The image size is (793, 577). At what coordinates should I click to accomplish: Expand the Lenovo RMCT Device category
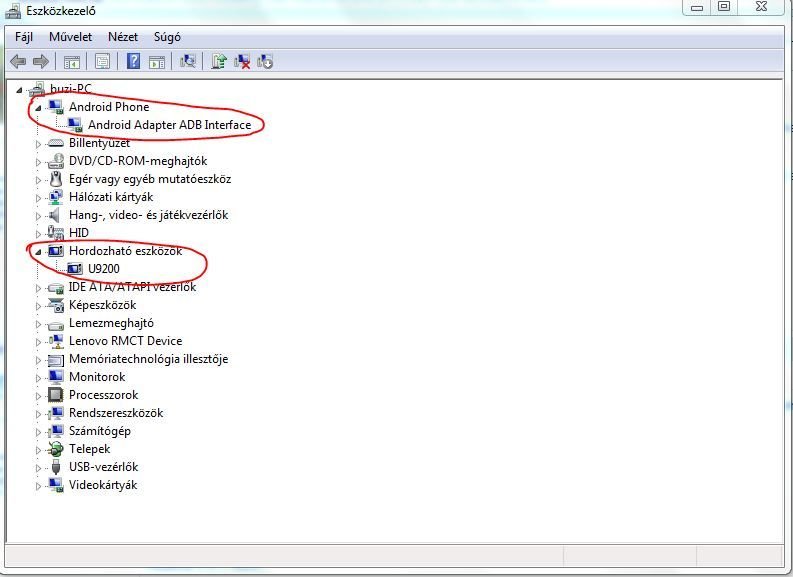tap(38, 342)
